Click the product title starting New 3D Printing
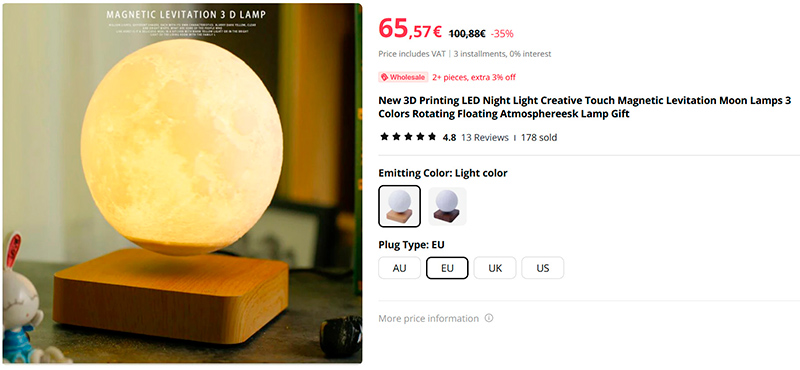The width and height of the screenshot is (800, 370). point(584,107)
